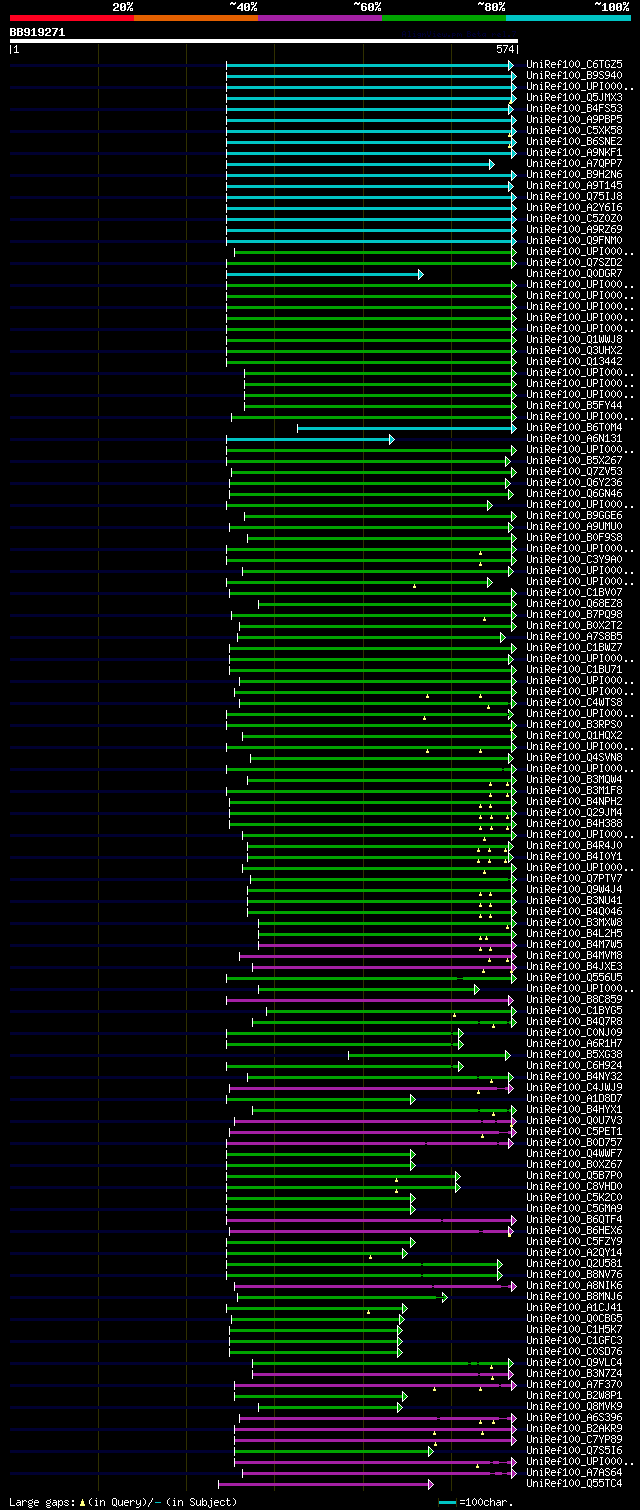The width and height of the screenshot is (640, 1510).
Task: Select the UniRef100_A9NKF1 label
Action: pyautogui.click(x=574, y=152)
